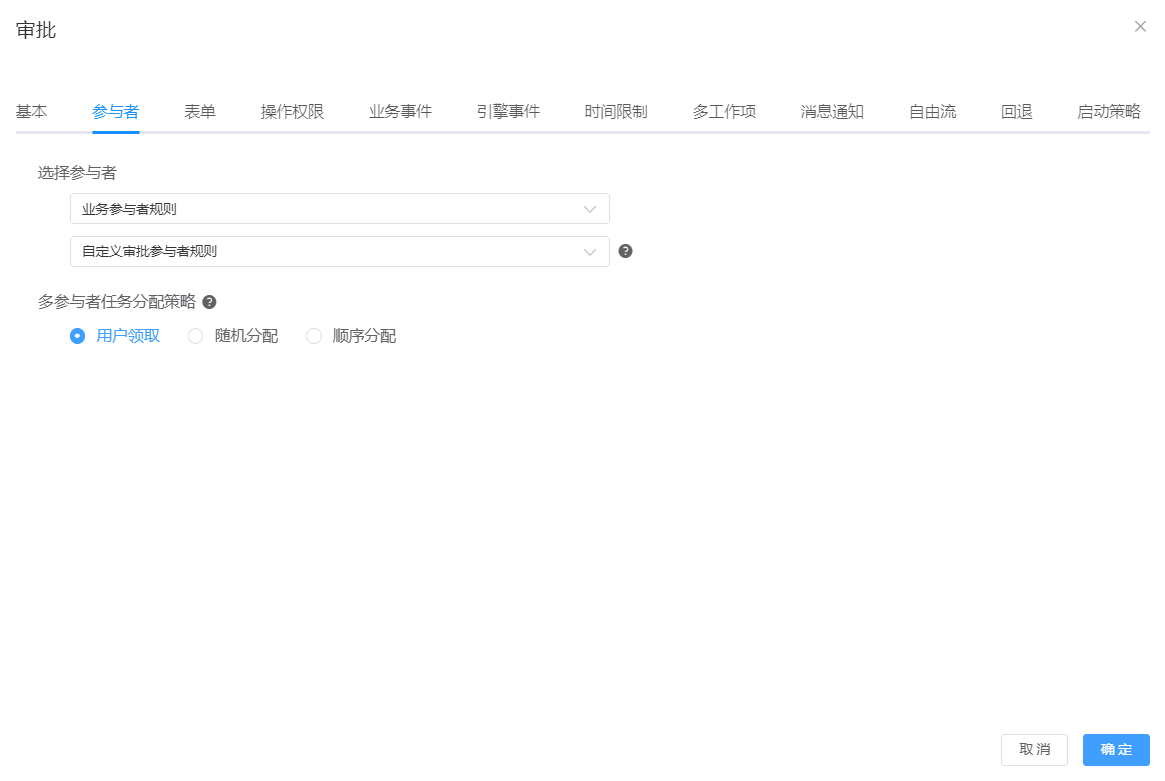Switch to the 基本 tab
Image resolution: width=1165 pixels, height=781 pixels.
point(31,112)
